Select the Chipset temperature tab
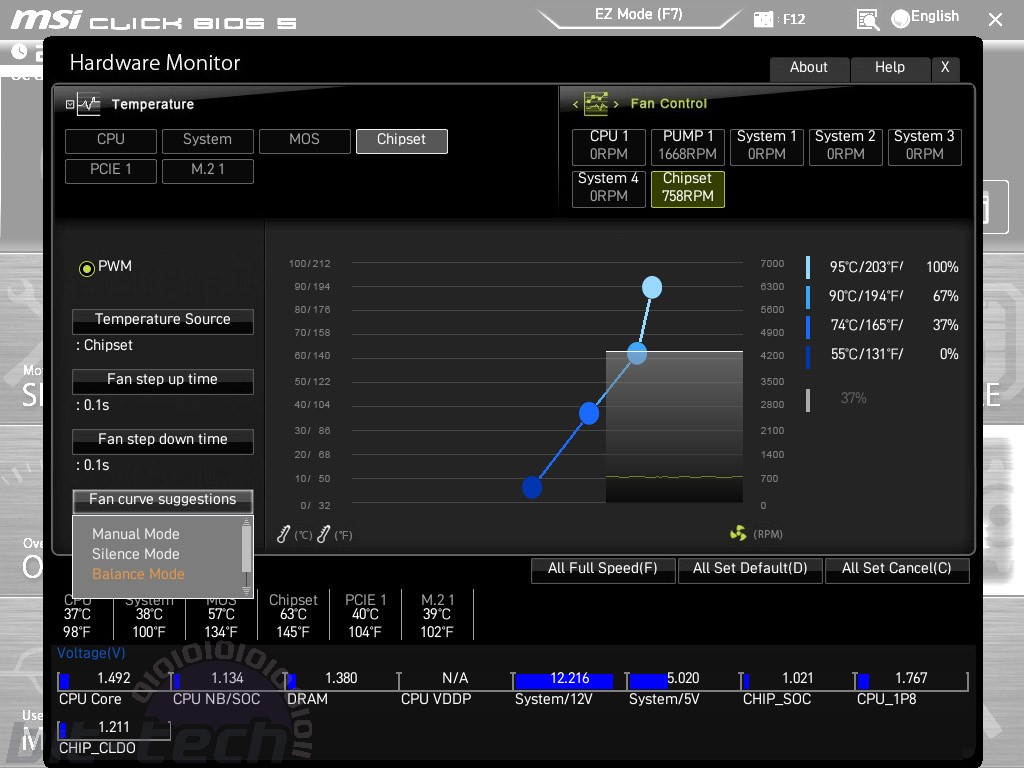 point(402,140)
